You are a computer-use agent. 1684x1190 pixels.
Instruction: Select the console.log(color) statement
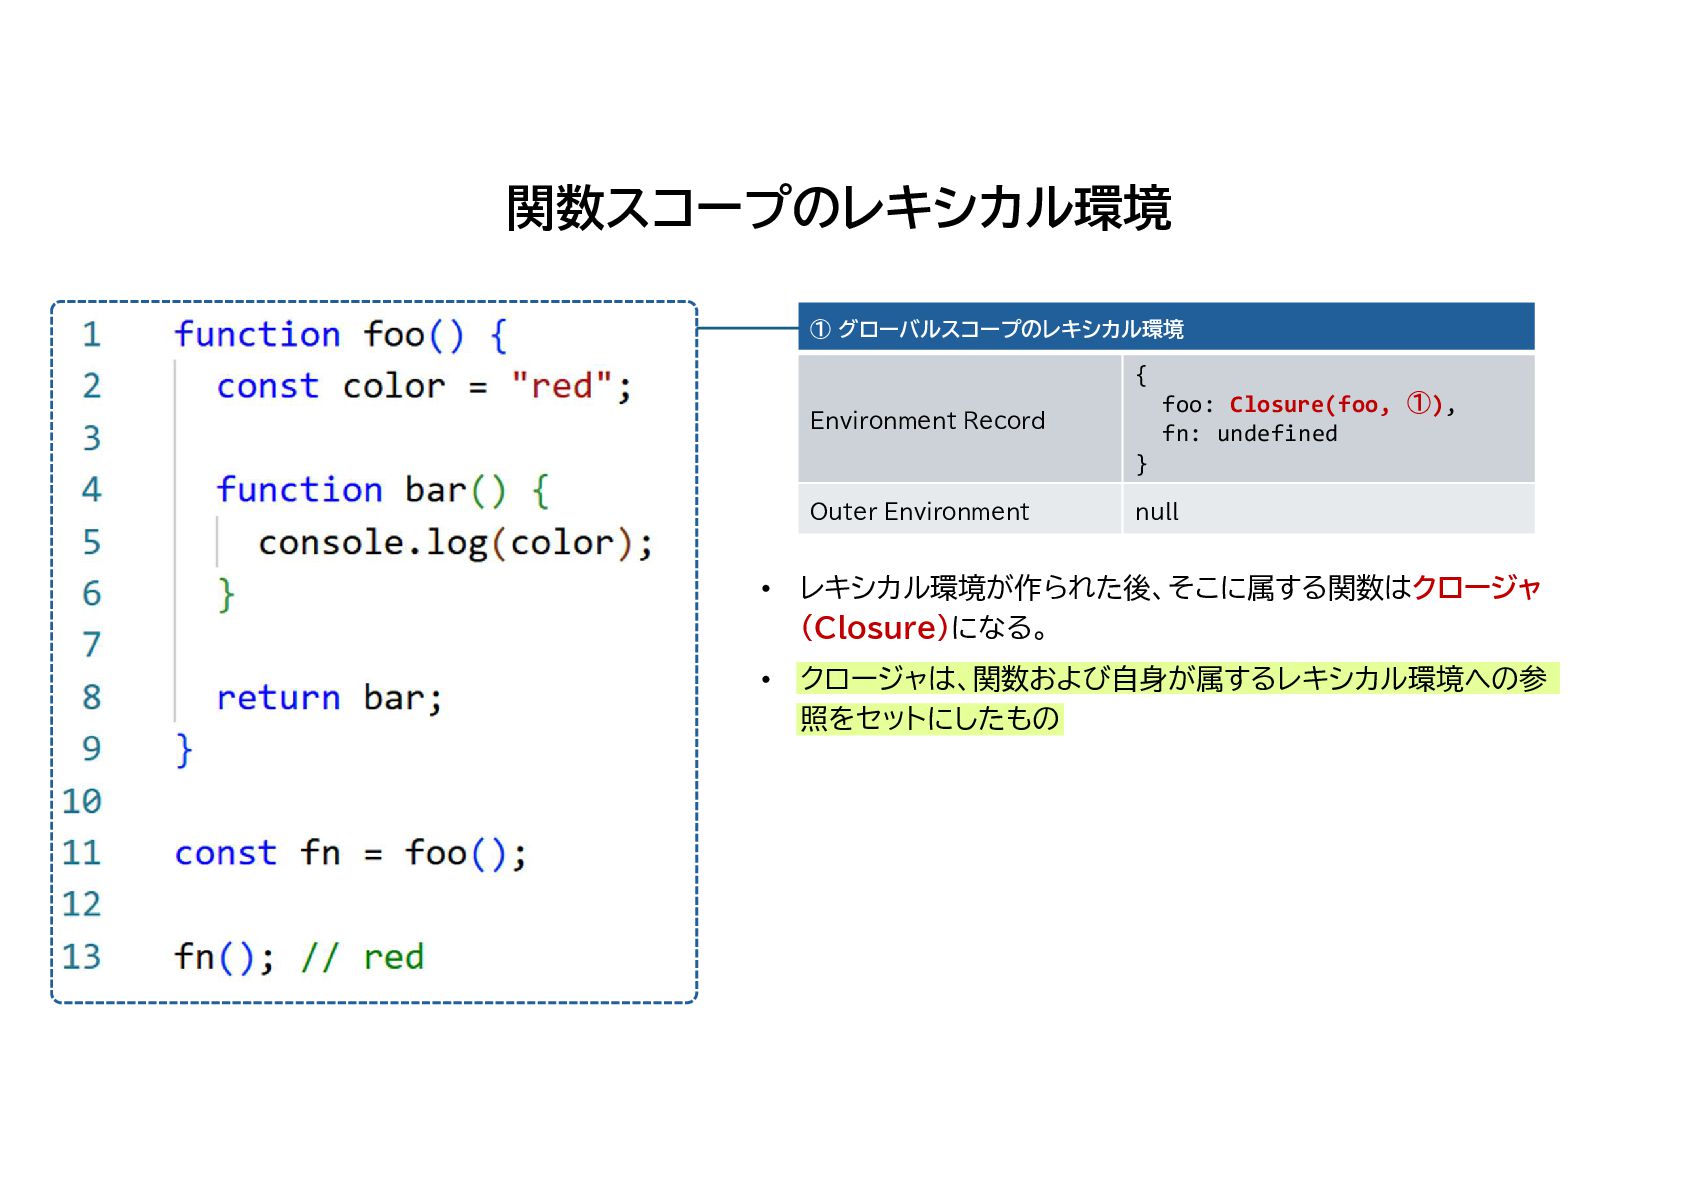pos(456,543)
